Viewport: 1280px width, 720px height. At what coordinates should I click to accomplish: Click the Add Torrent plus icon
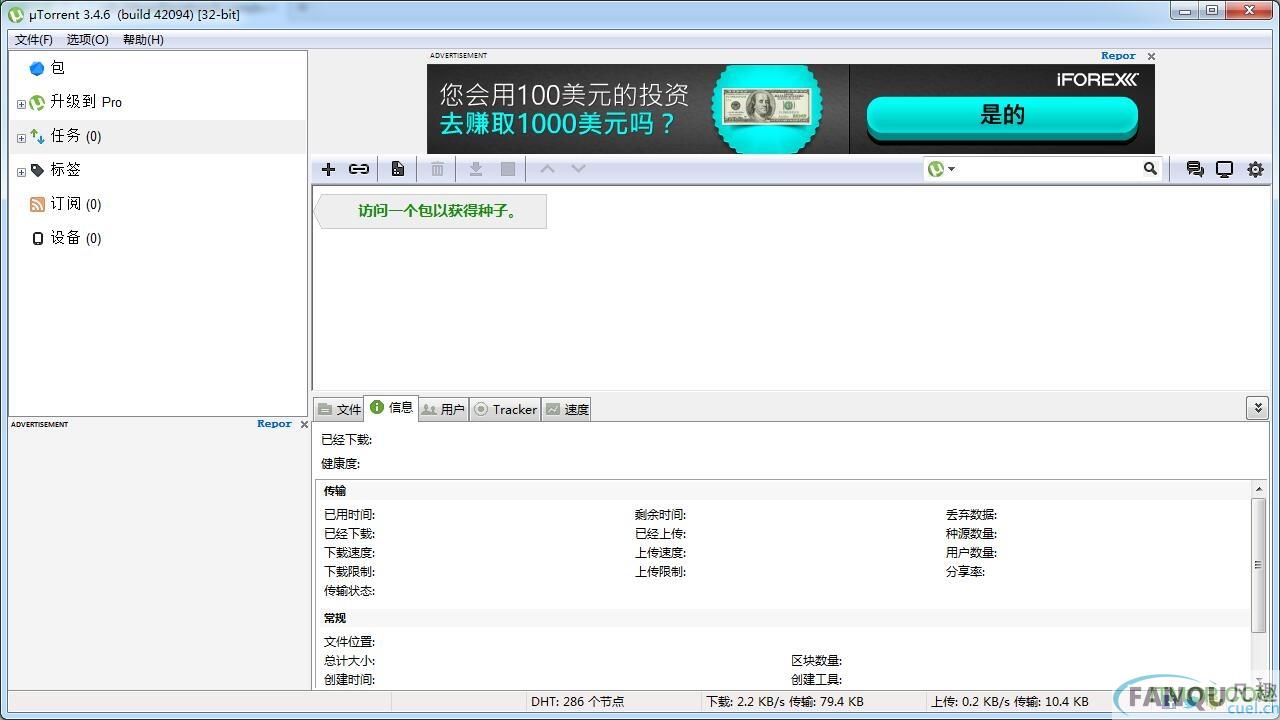tap(328, 169)
